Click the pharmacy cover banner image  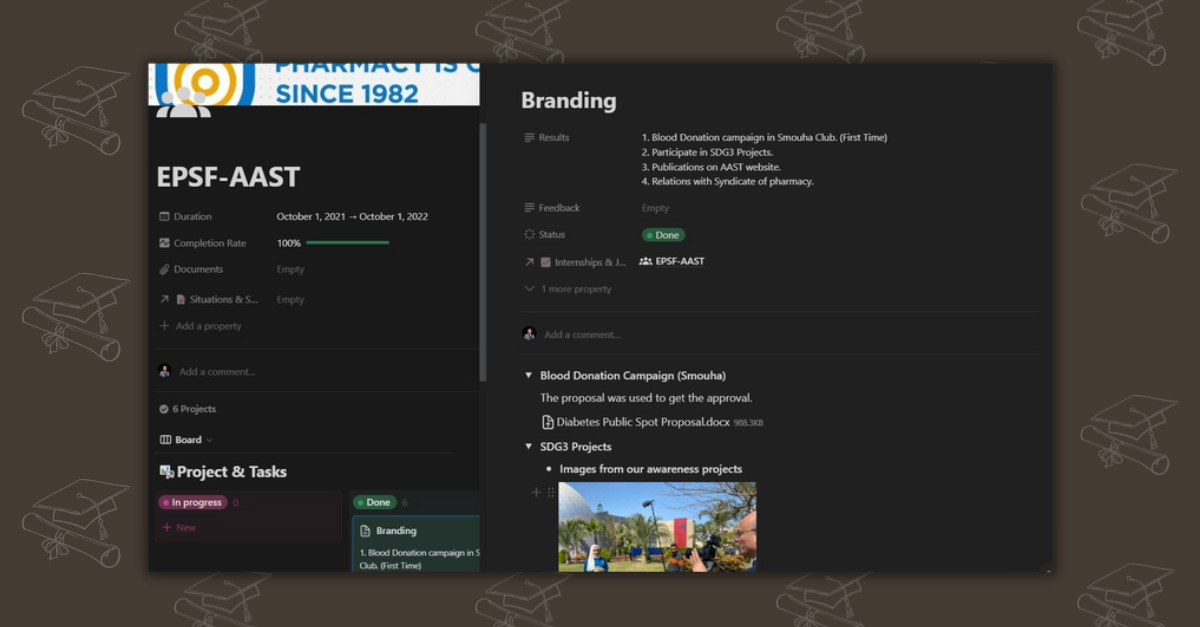coord(314,84)
